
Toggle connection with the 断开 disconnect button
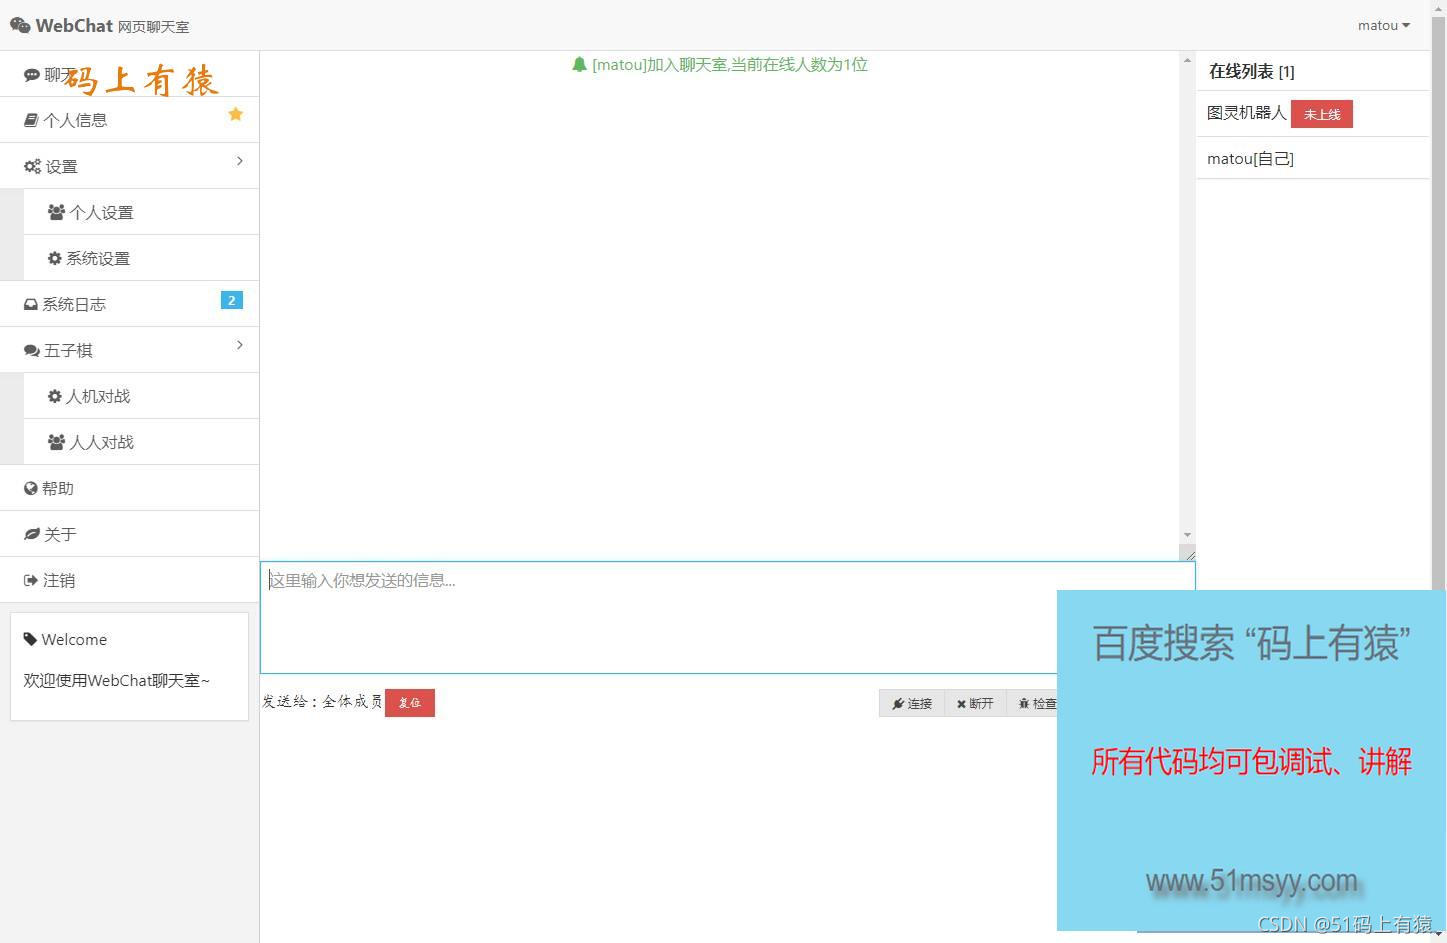(975, 702)
